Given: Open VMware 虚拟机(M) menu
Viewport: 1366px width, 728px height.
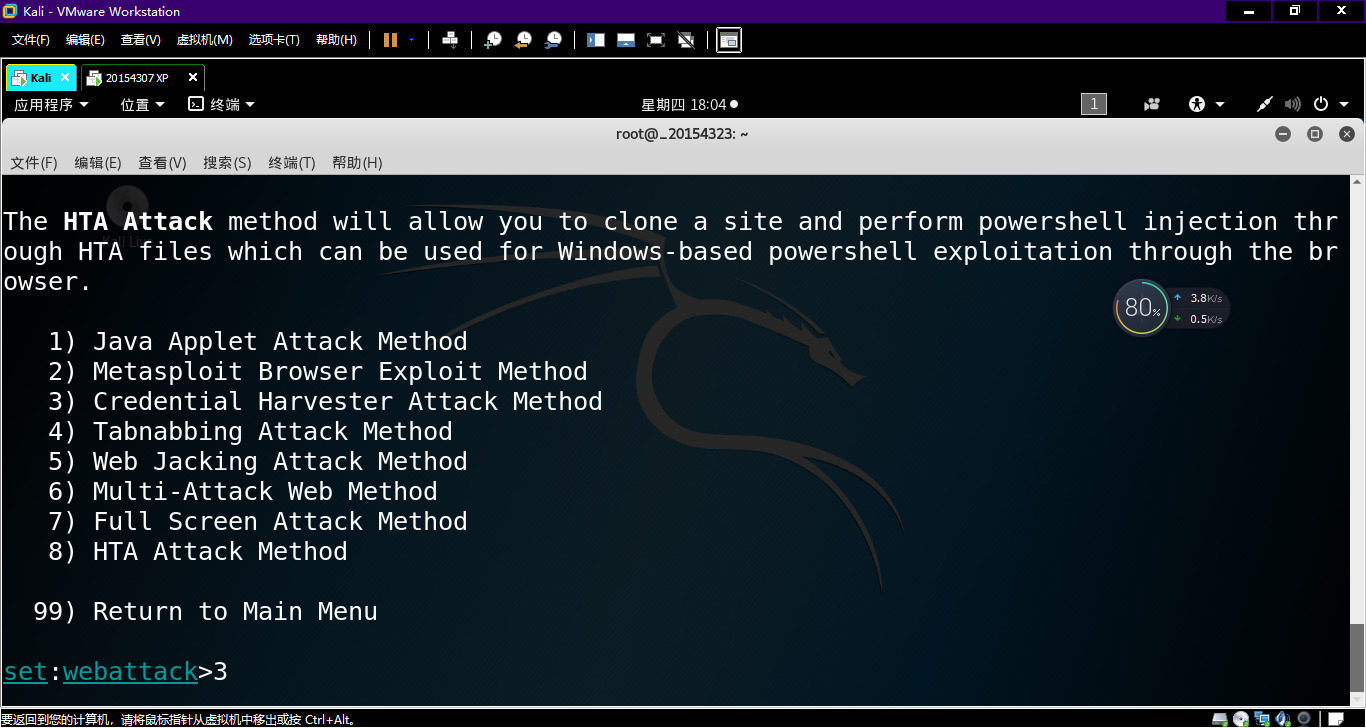Looking at the screenshot, I should point(204,40).
